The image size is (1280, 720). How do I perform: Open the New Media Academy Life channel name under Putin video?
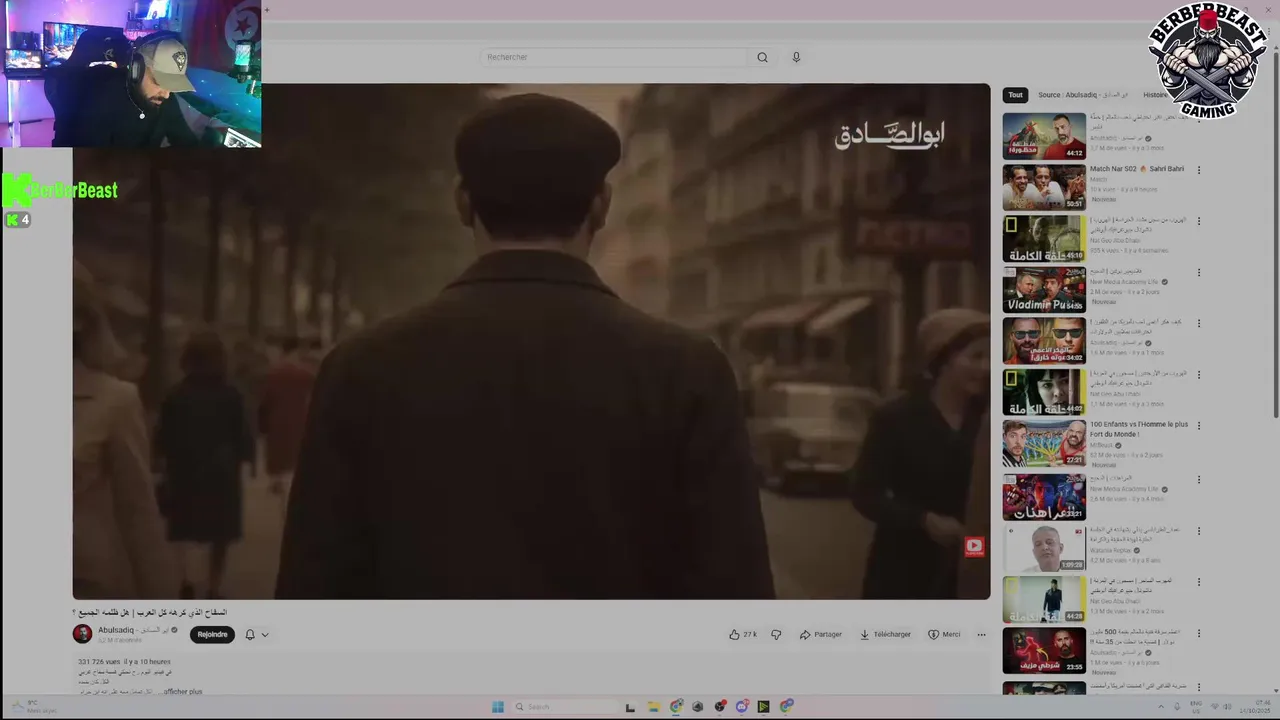(x=1124, y=282)
